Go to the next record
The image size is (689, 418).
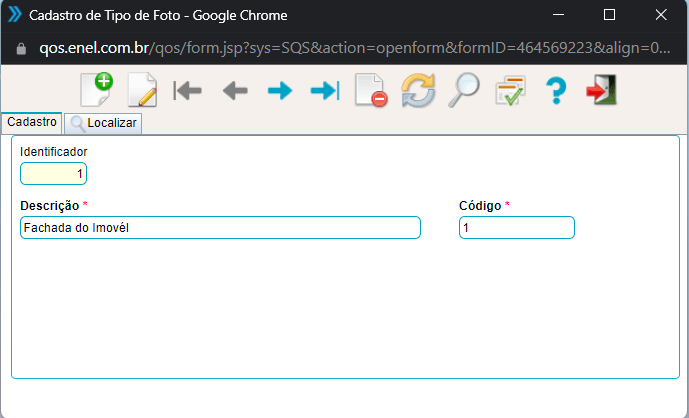(279, 91)
